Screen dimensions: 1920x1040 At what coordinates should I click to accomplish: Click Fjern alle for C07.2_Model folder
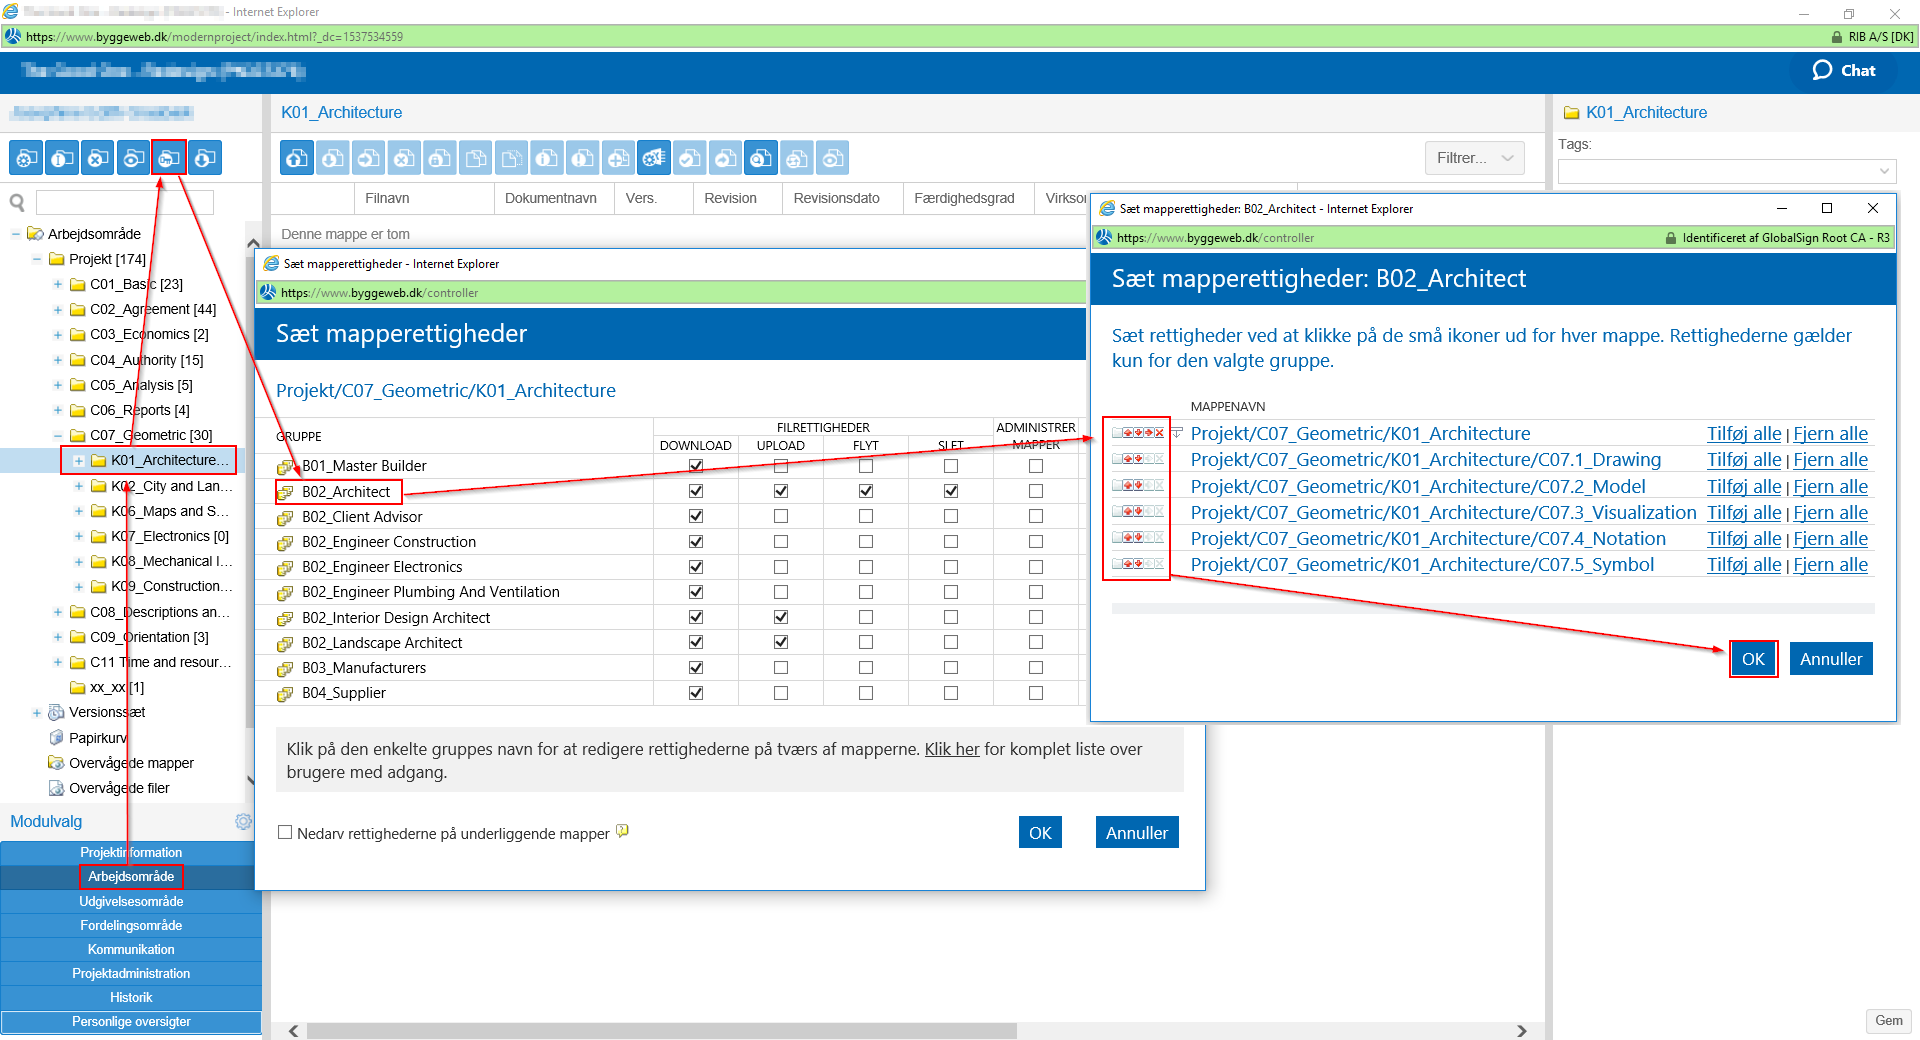tap(1830, 486)
